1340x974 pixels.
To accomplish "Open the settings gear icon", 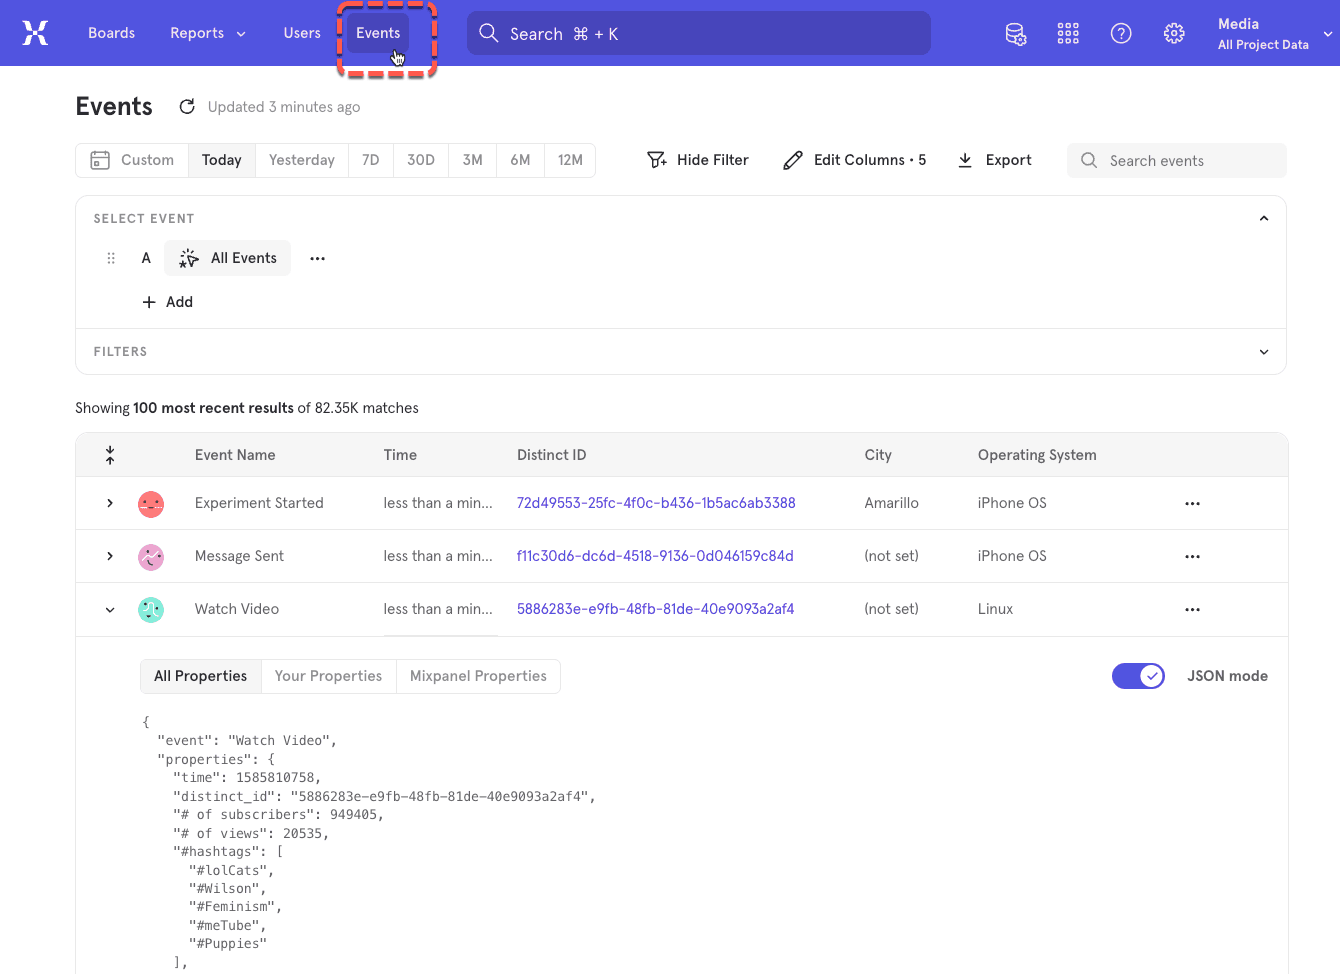I will click(x=1174, y=33).
